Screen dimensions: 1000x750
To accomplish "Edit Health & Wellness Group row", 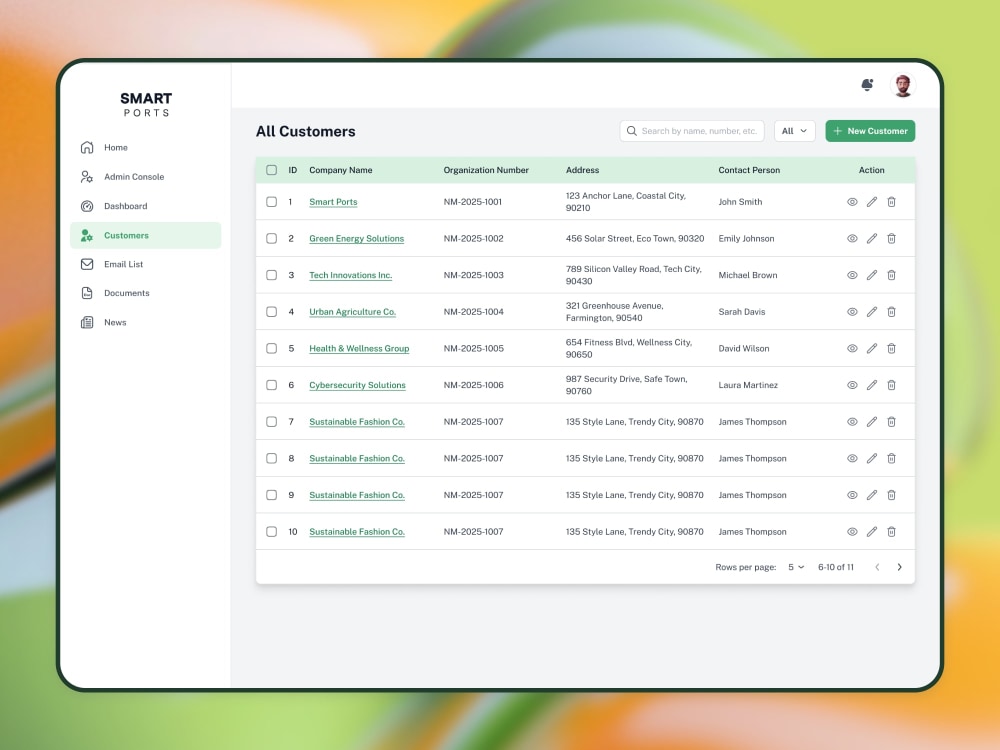I will tap(872, 349).
